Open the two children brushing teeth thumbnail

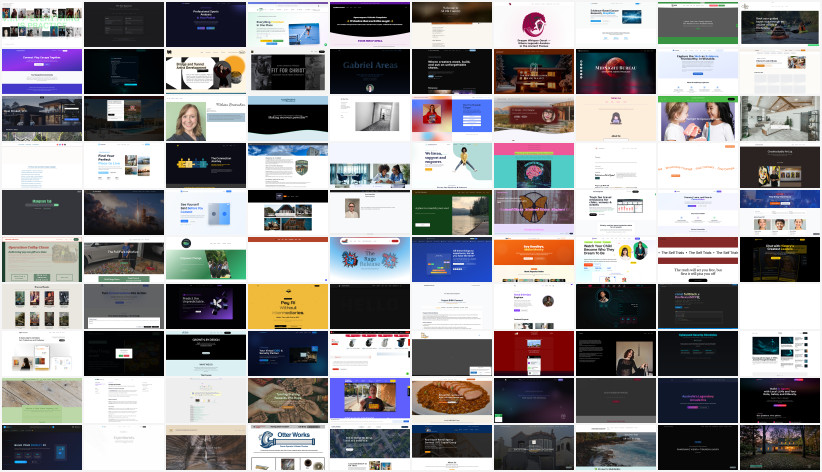698,119
